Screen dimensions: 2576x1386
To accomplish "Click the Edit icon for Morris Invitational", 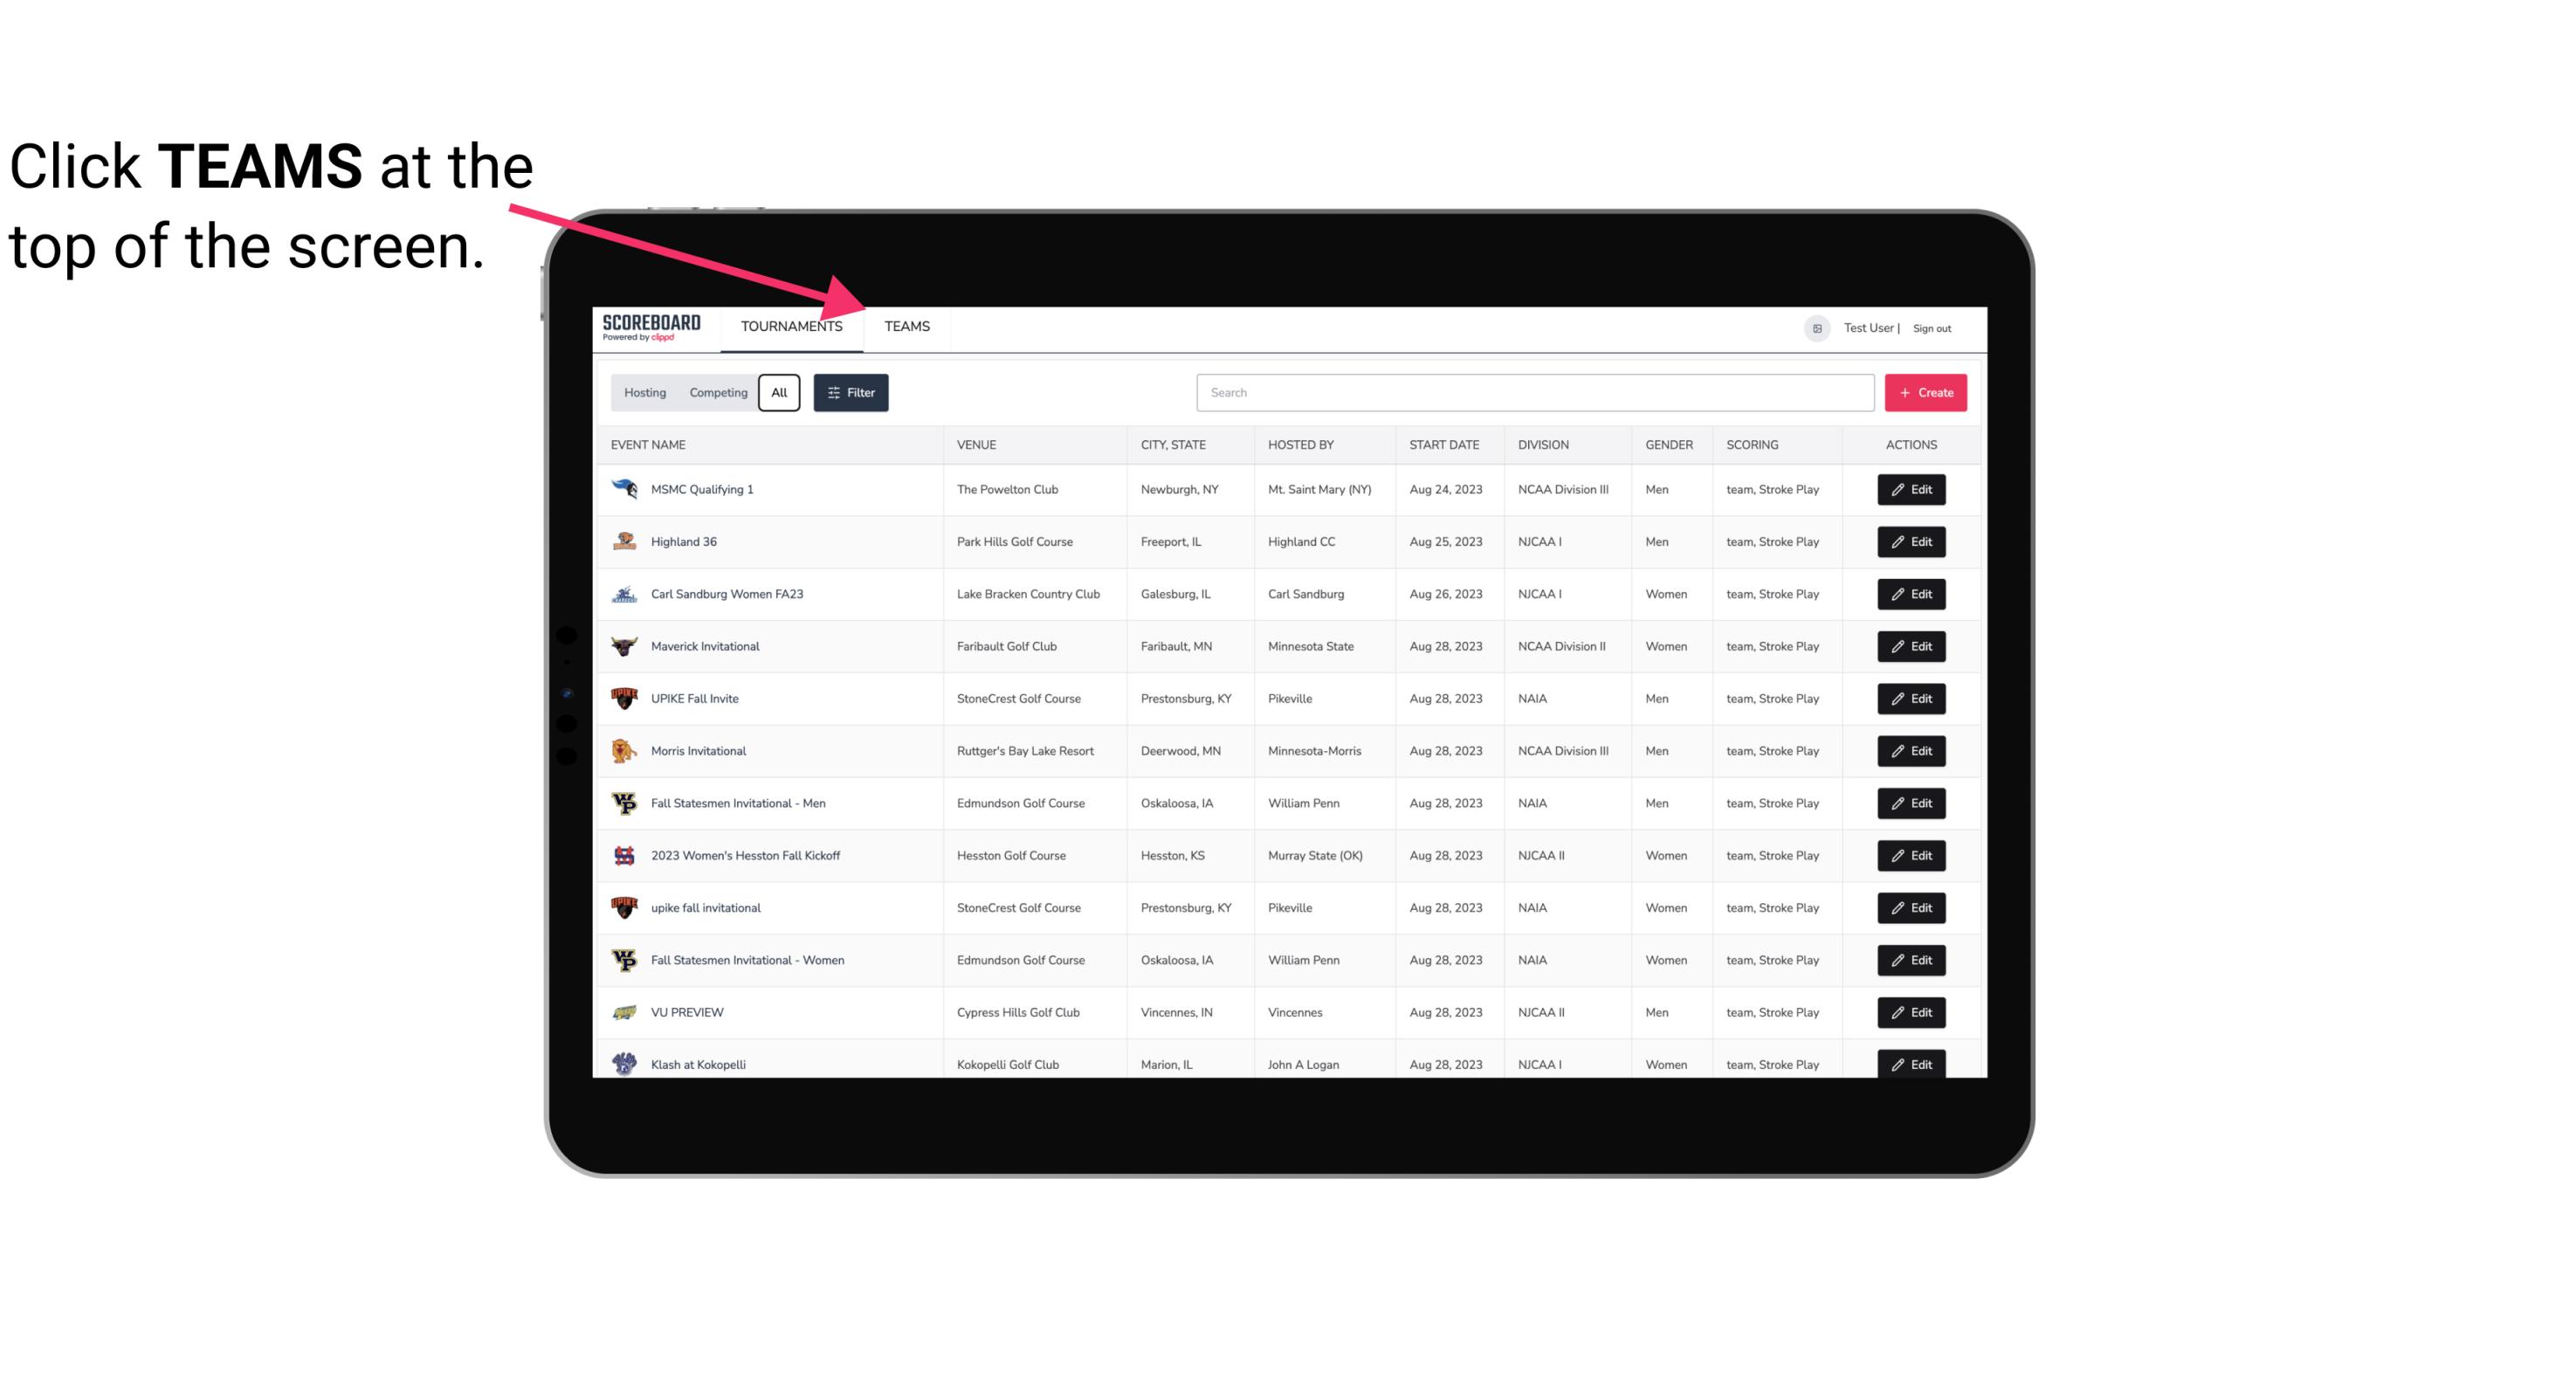I will click(1912, 751).
